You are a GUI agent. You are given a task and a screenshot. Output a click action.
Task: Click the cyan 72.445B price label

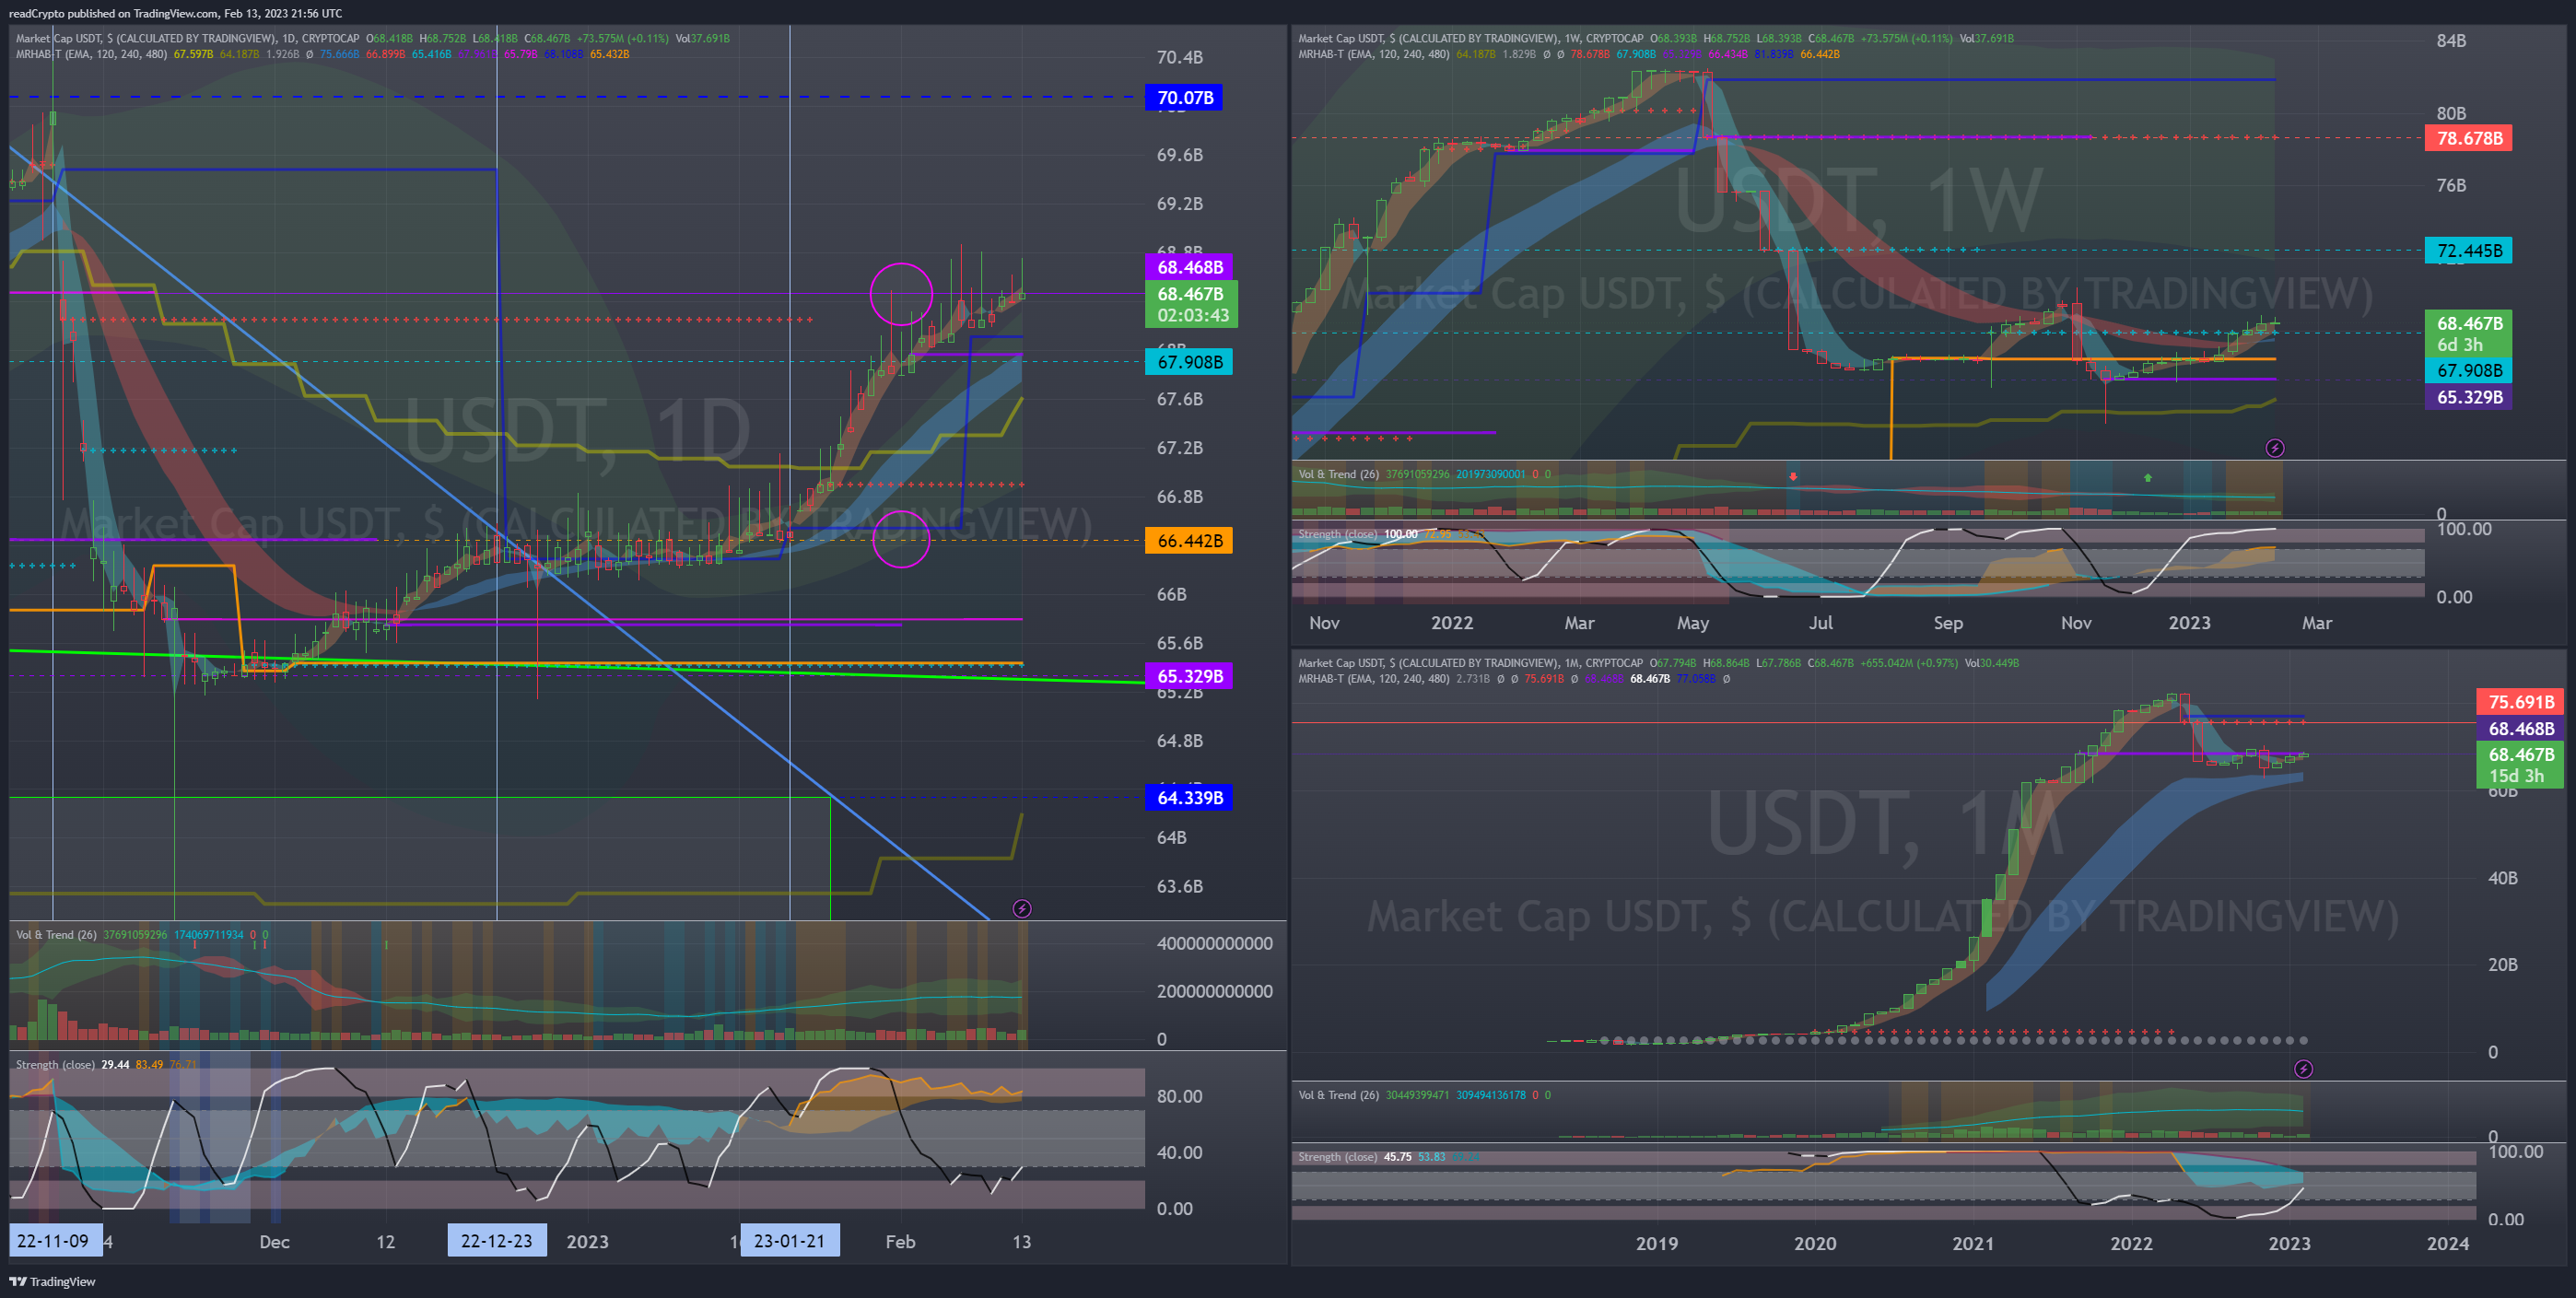click(x=2468, y=250)
